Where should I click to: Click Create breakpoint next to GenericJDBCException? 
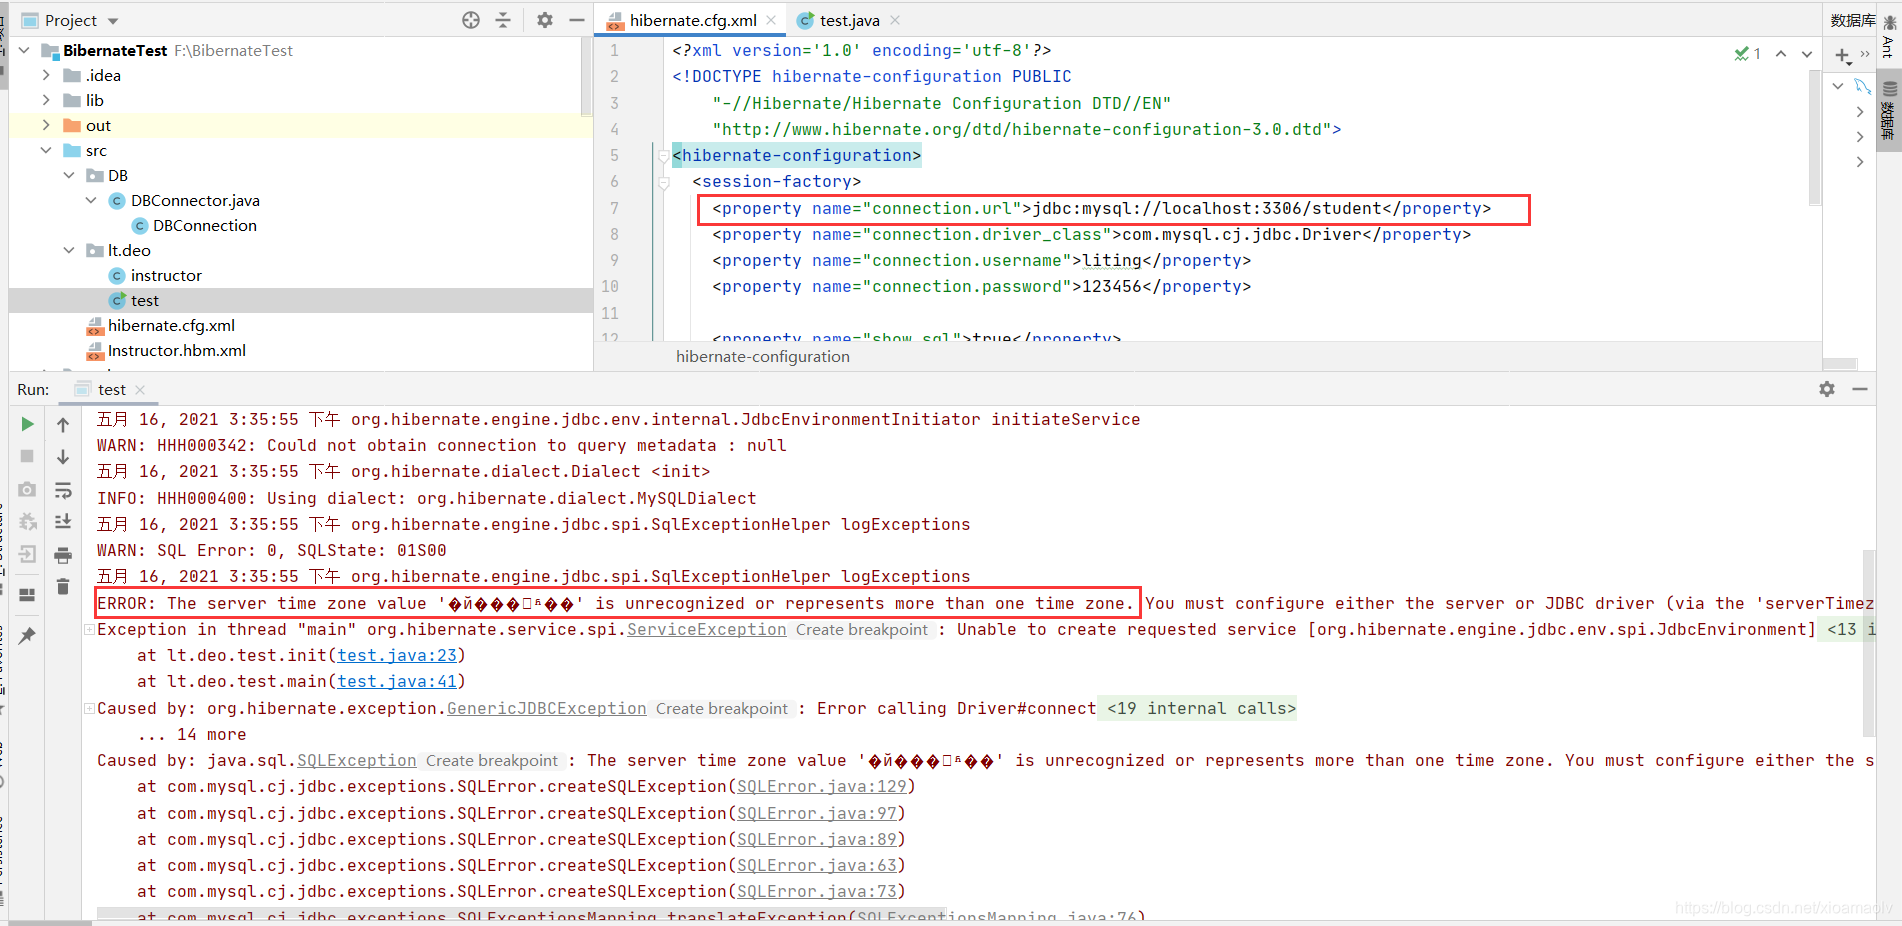pos(722,709)
